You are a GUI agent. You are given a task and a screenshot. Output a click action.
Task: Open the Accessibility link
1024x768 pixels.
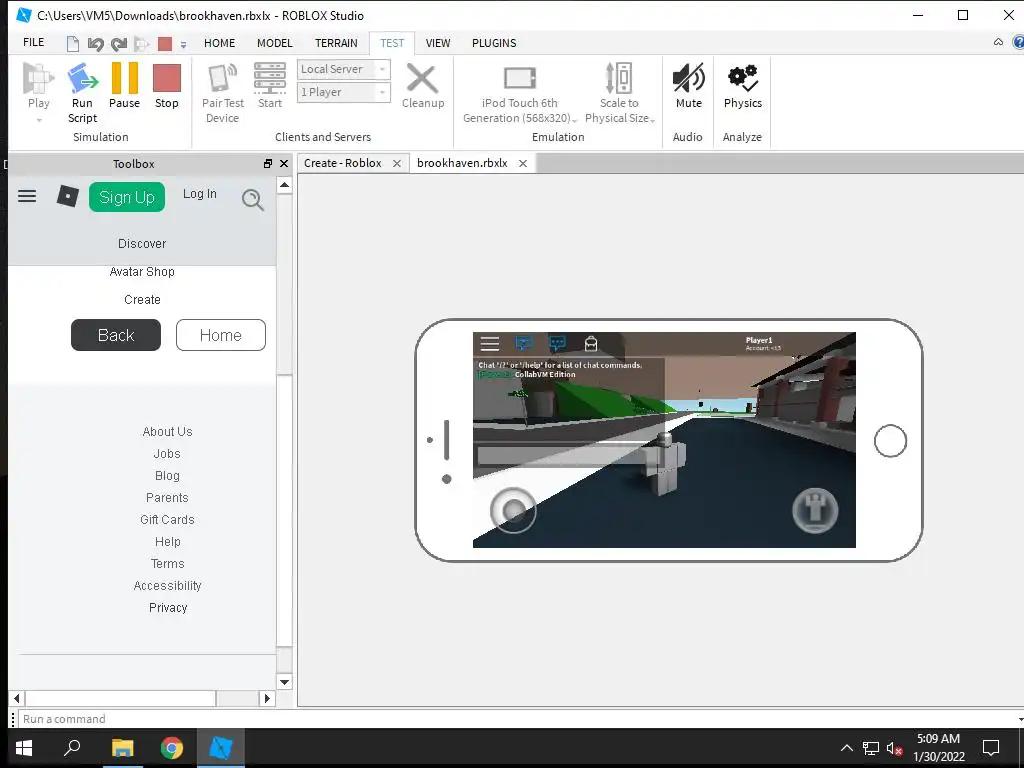(167, 586)
